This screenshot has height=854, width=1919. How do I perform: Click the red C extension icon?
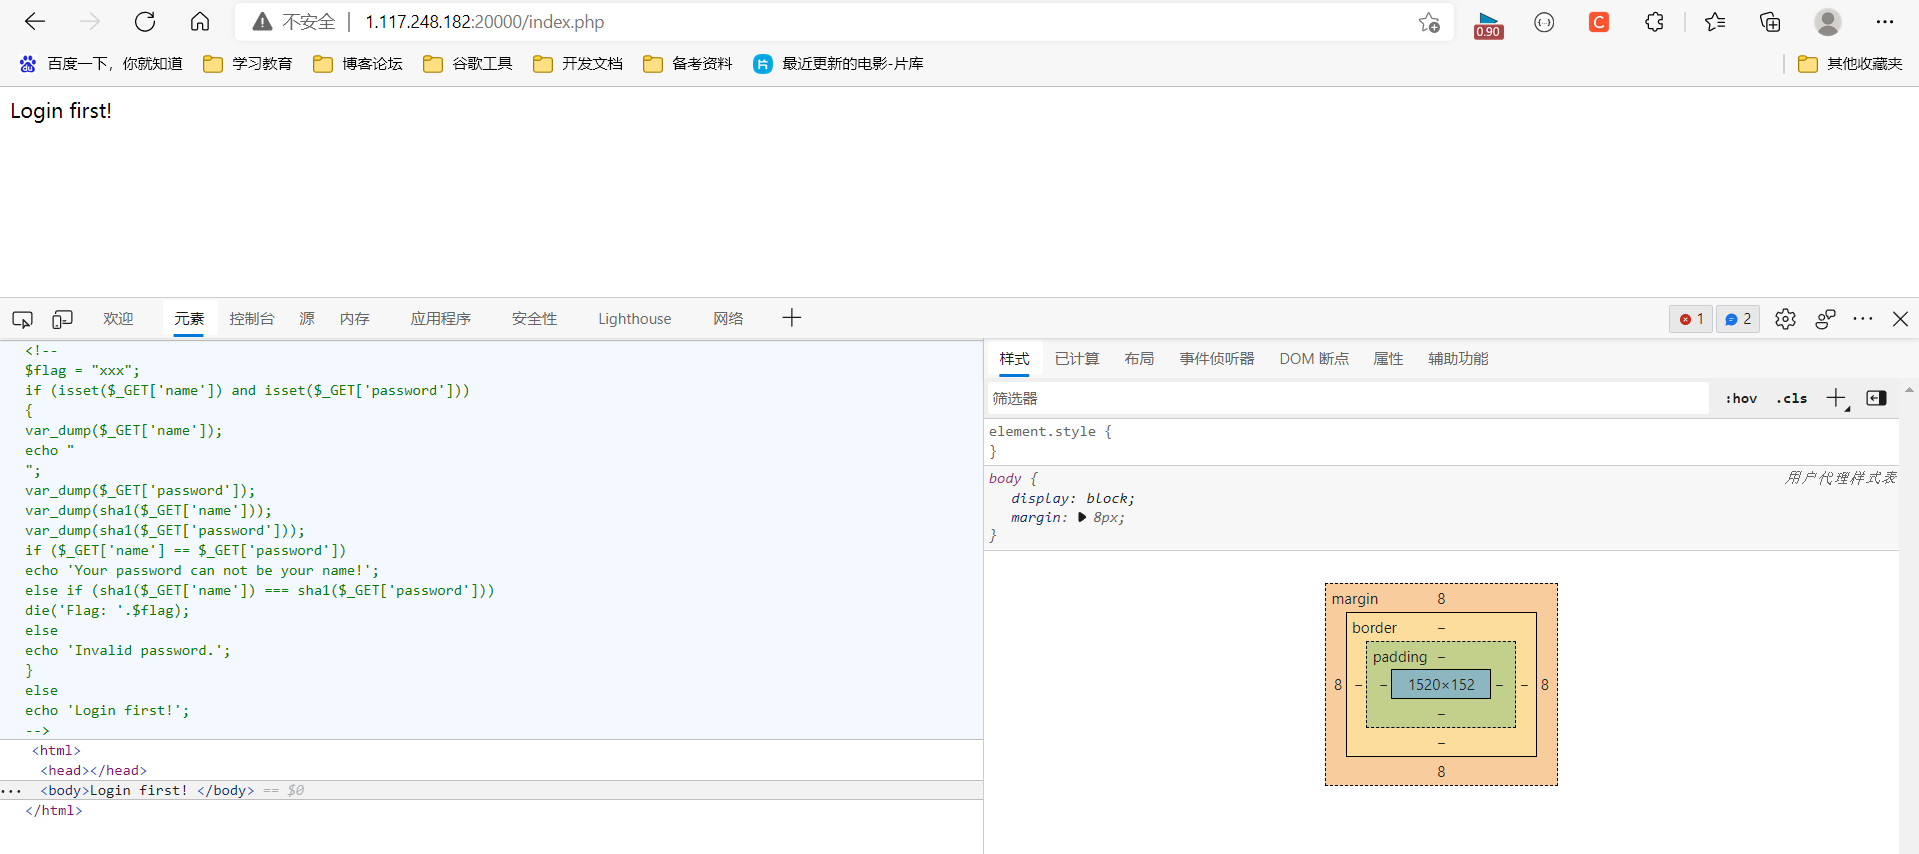tap(1599, 22)
